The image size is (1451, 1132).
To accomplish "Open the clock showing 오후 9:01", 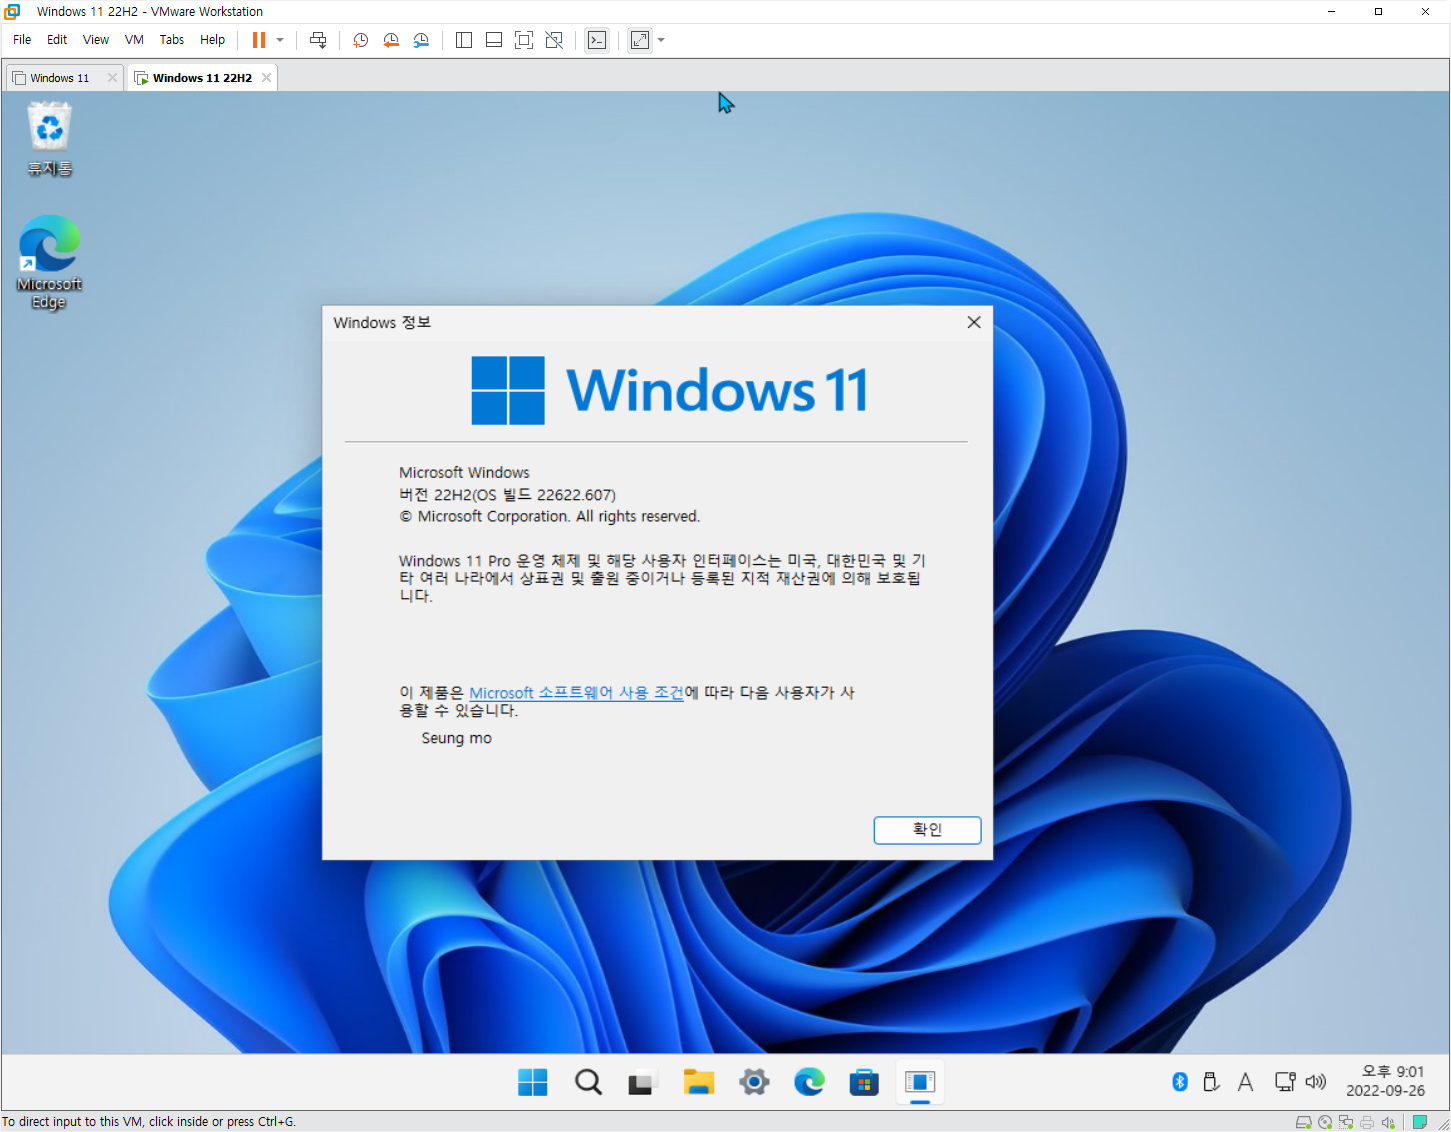I will [x=1385, y=1081].
